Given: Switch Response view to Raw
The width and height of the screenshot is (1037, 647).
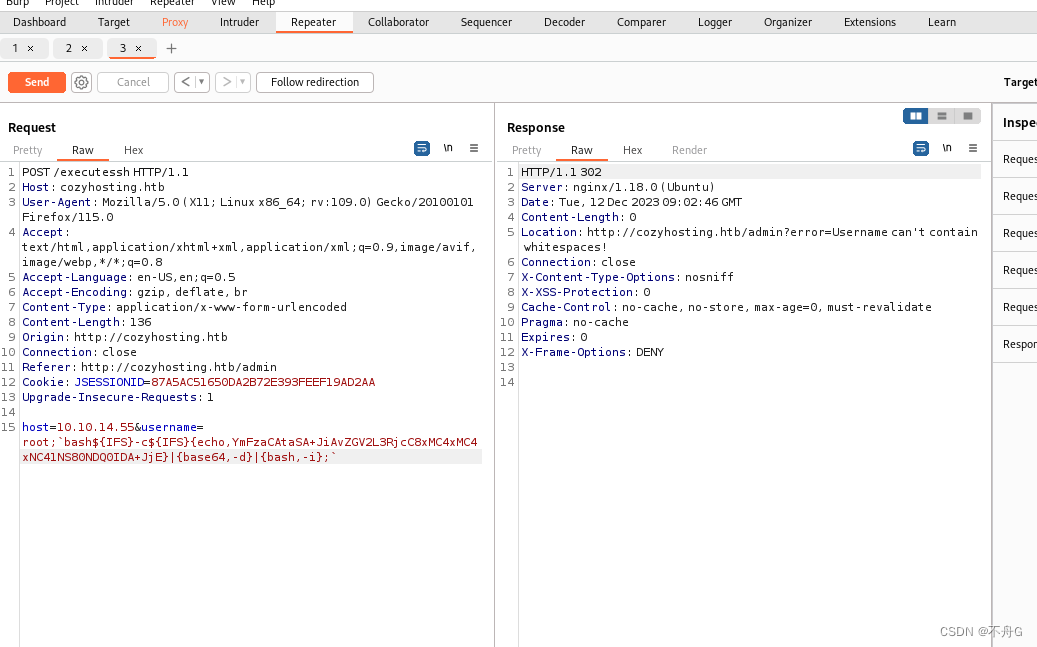Looking at the screenshot, I should [582, 150].
